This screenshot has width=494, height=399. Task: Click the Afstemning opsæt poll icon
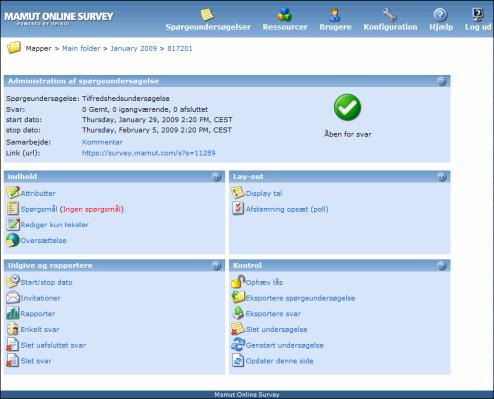[238, 209]
